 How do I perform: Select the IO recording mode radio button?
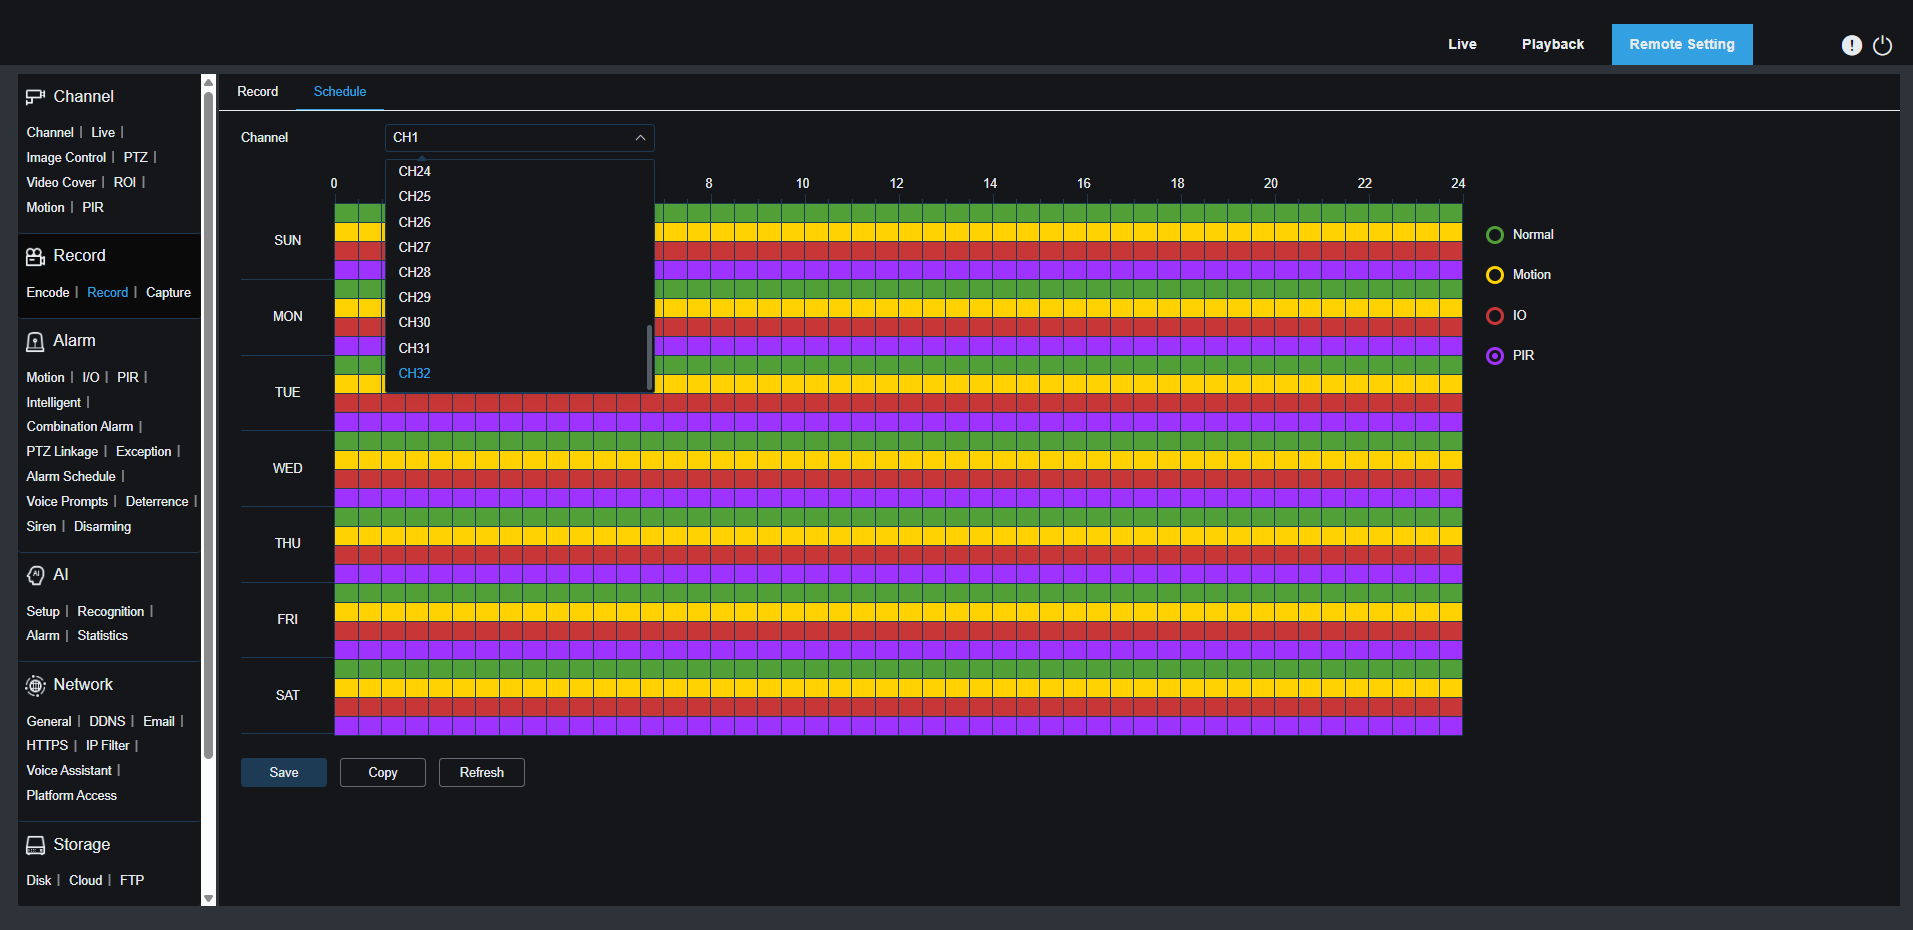tap(1495, 315)
